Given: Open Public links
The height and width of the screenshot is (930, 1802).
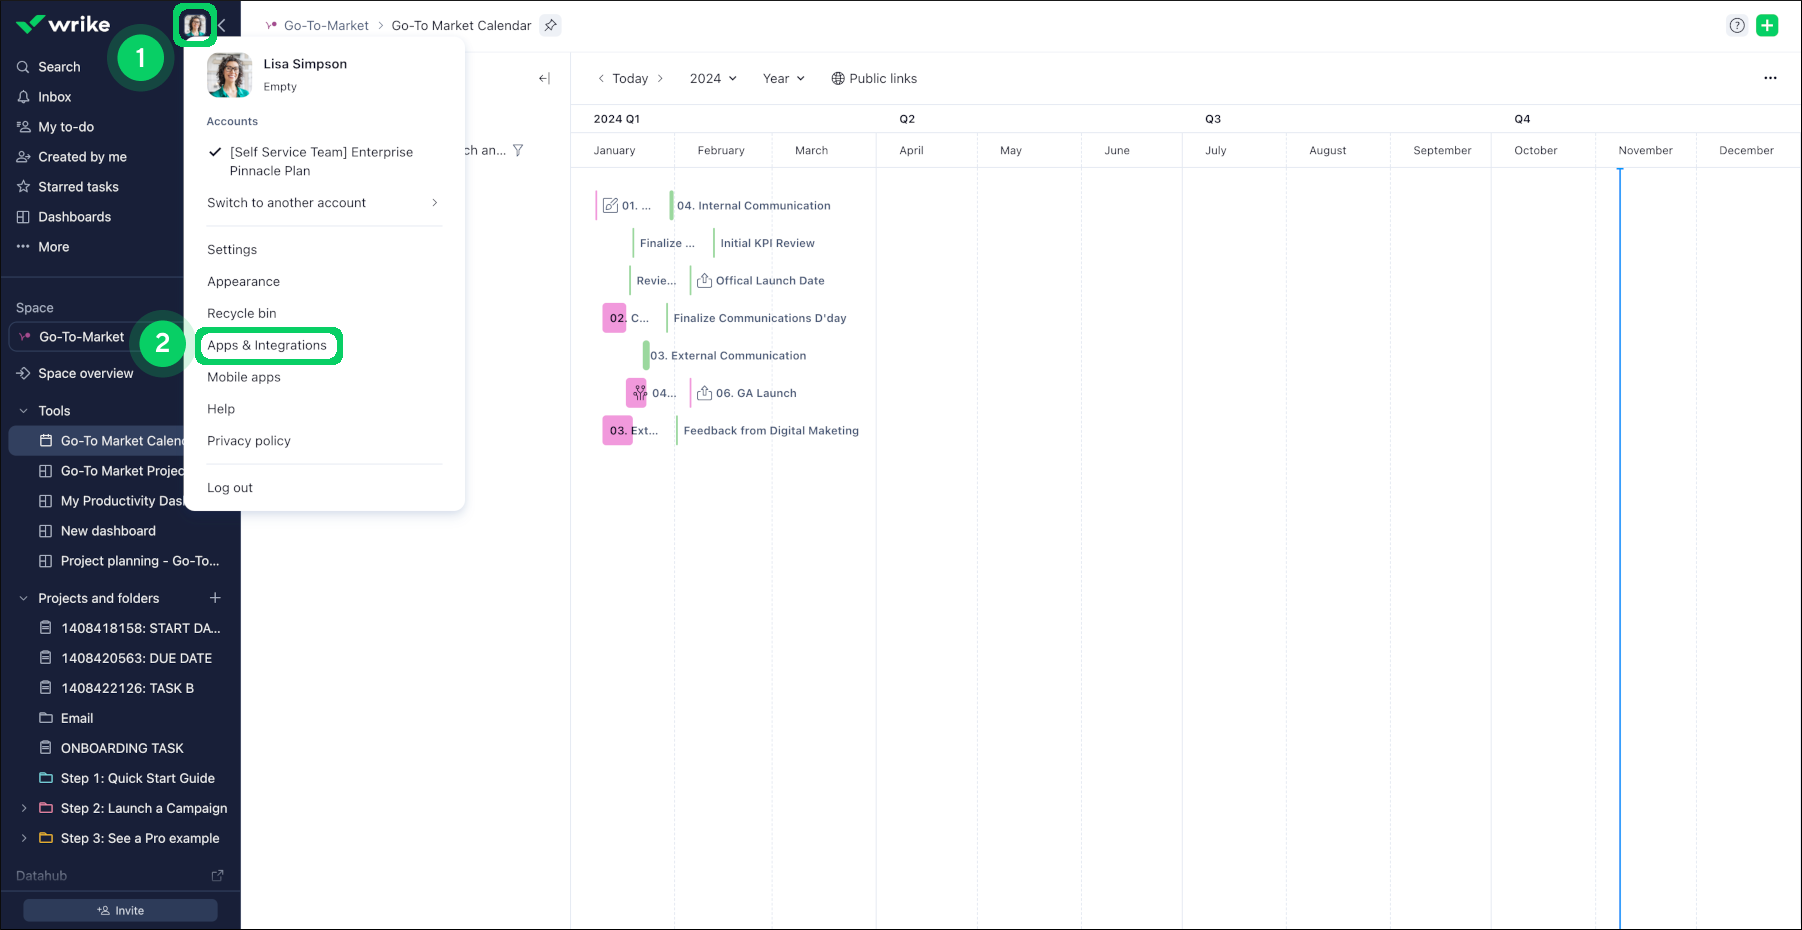Looking at the screenshot, I should (874, 78).
